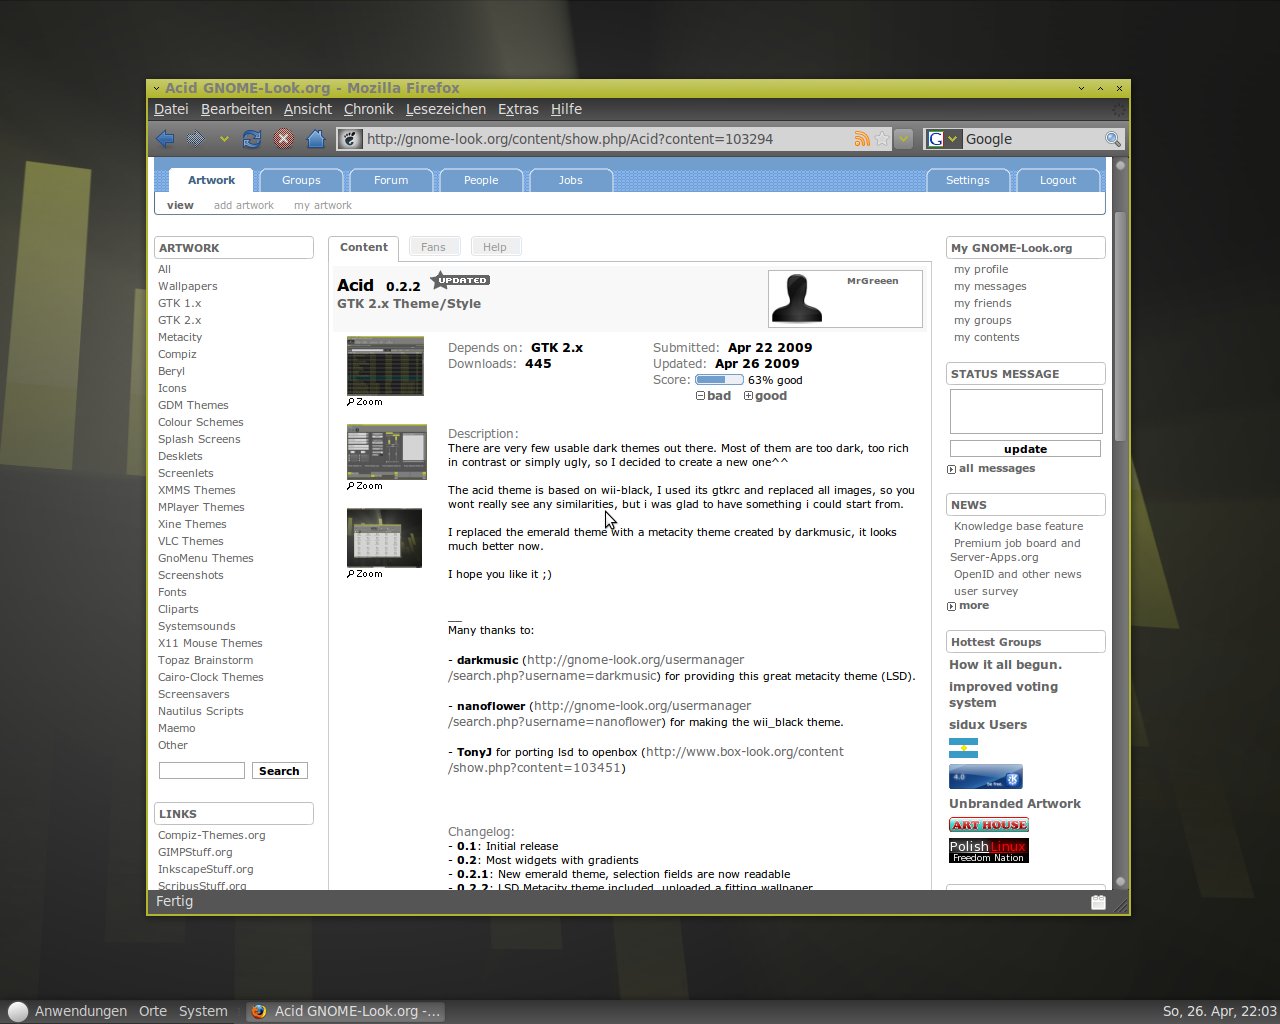
Task: Click the URL address field
Action: click(606, 139)
